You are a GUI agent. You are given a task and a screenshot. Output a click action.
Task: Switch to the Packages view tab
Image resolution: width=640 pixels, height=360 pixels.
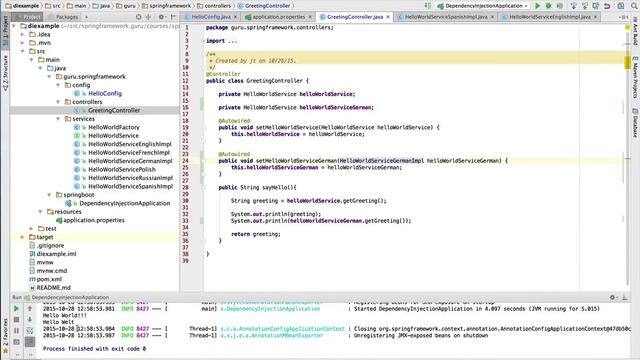click(63, 17)
